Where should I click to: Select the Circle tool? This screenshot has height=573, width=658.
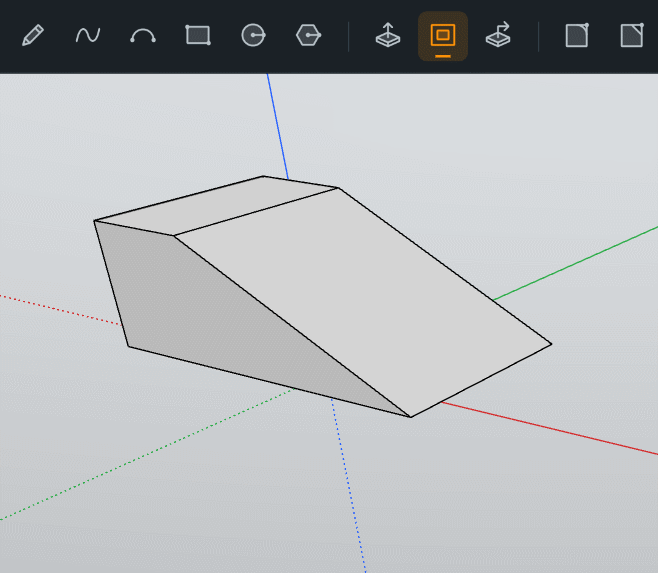(253, 35)
